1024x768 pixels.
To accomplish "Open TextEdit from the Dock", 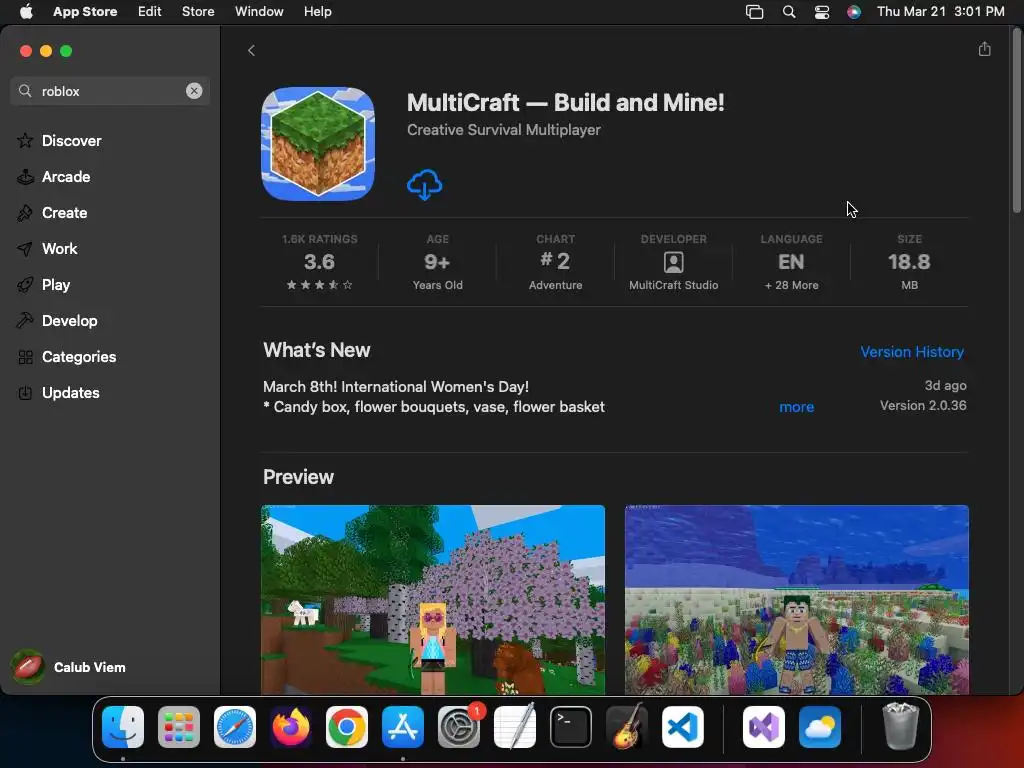I will coord(515,726).
